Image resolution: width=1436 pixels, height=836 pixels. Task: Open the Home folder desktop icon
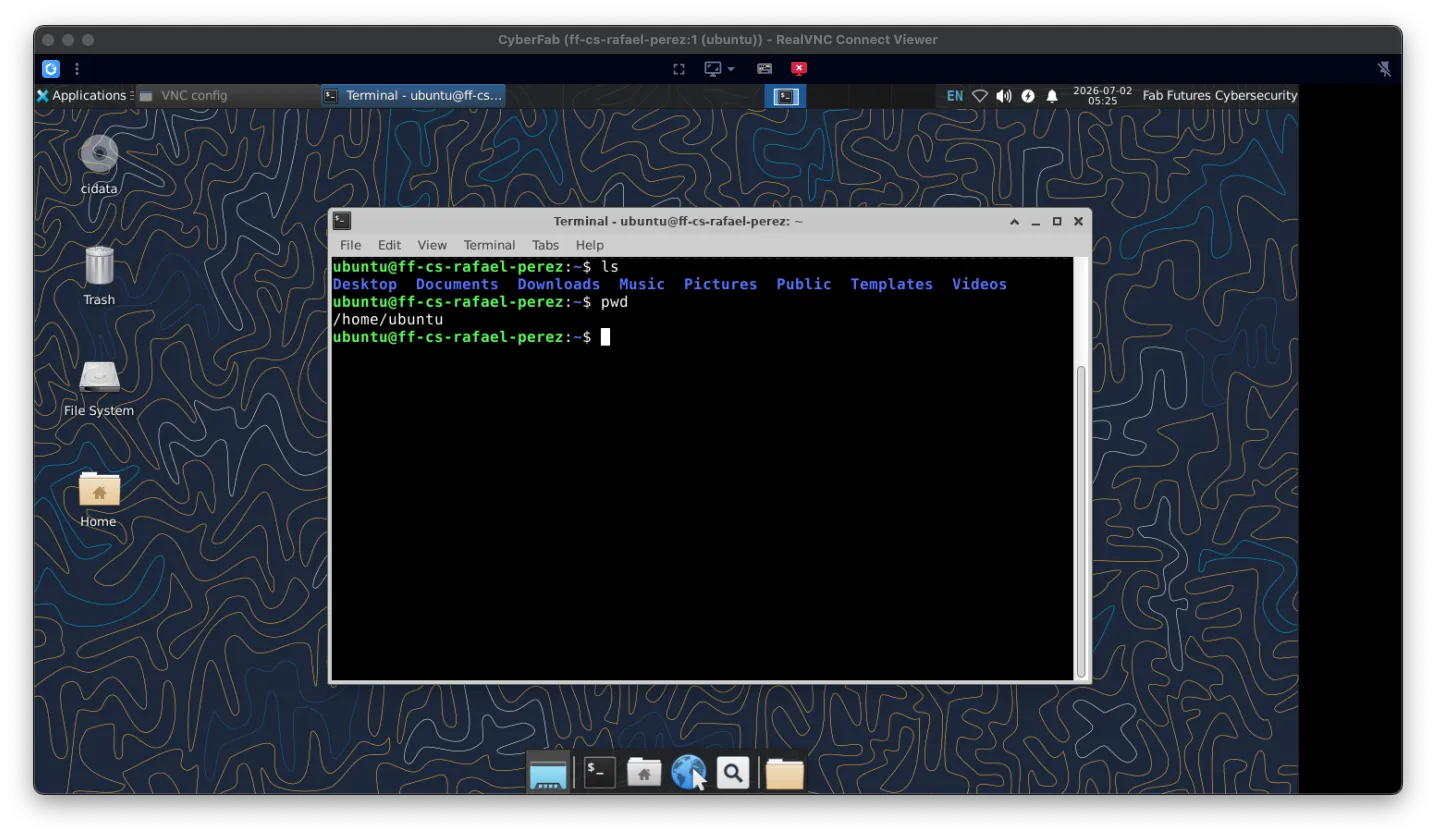(99, 489)
